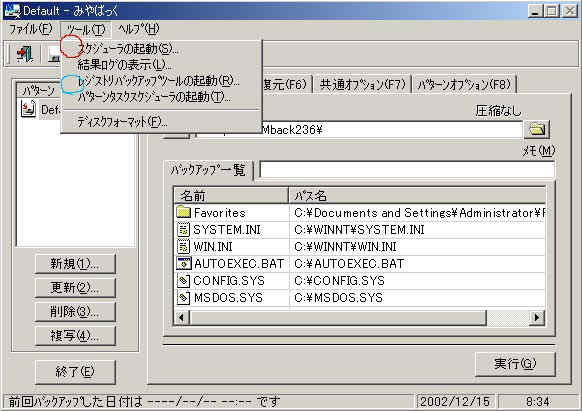Select the AUTOEXEC.BAT file icon

tap(184, 263)
